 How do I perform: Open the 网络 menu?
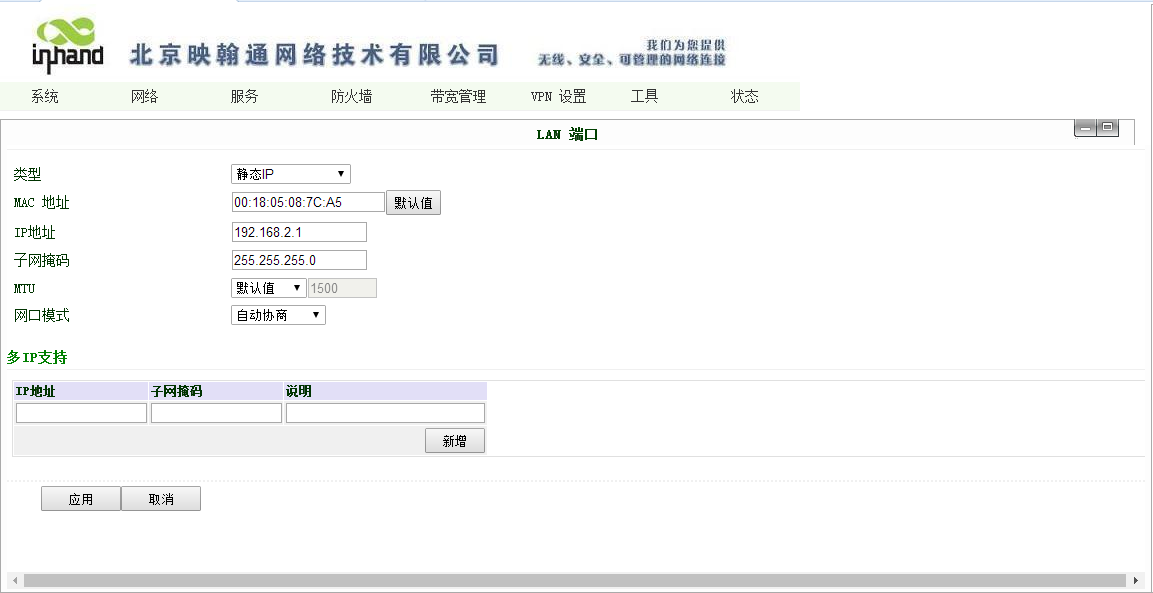pyautogui.click(x=145, y=97)
